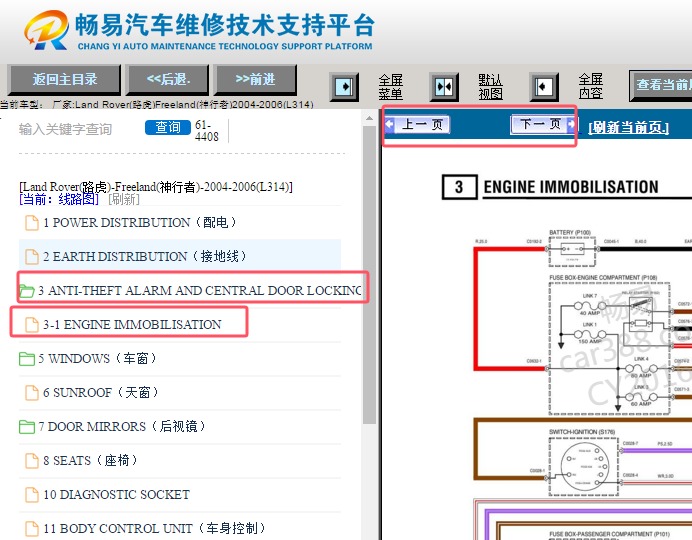Go forward with >>前进 button
The width and height of the screenshot is (692, 540).
coord(255,79)
